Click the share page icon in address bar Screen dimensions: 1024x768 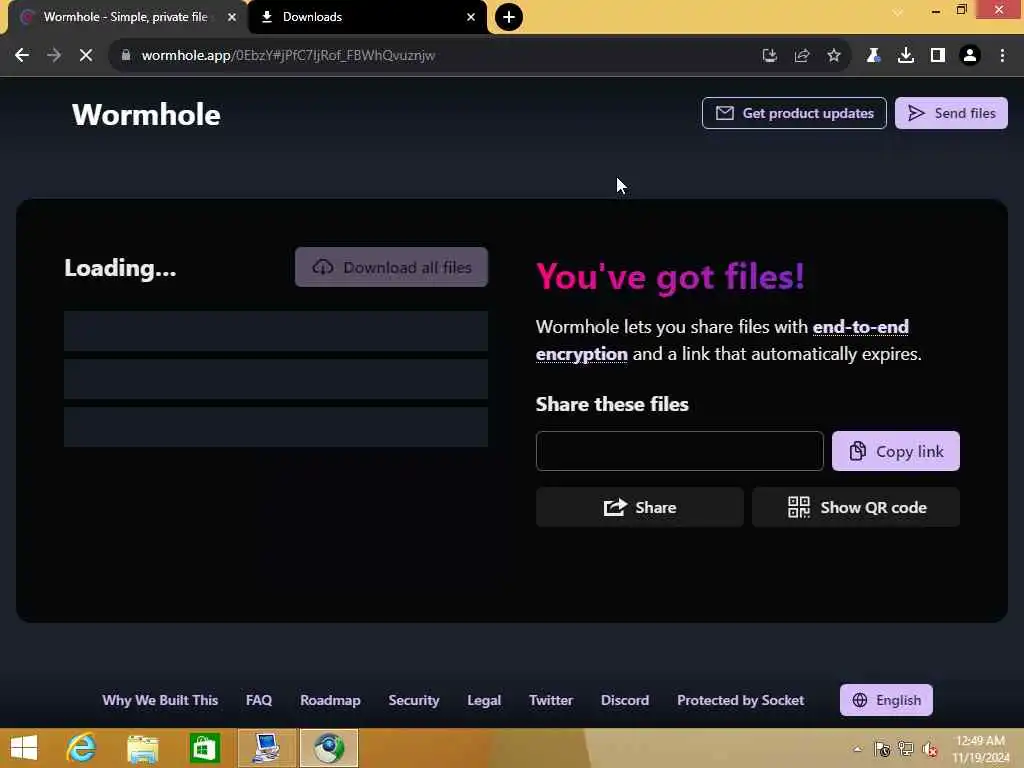click(x=802, y=56)
